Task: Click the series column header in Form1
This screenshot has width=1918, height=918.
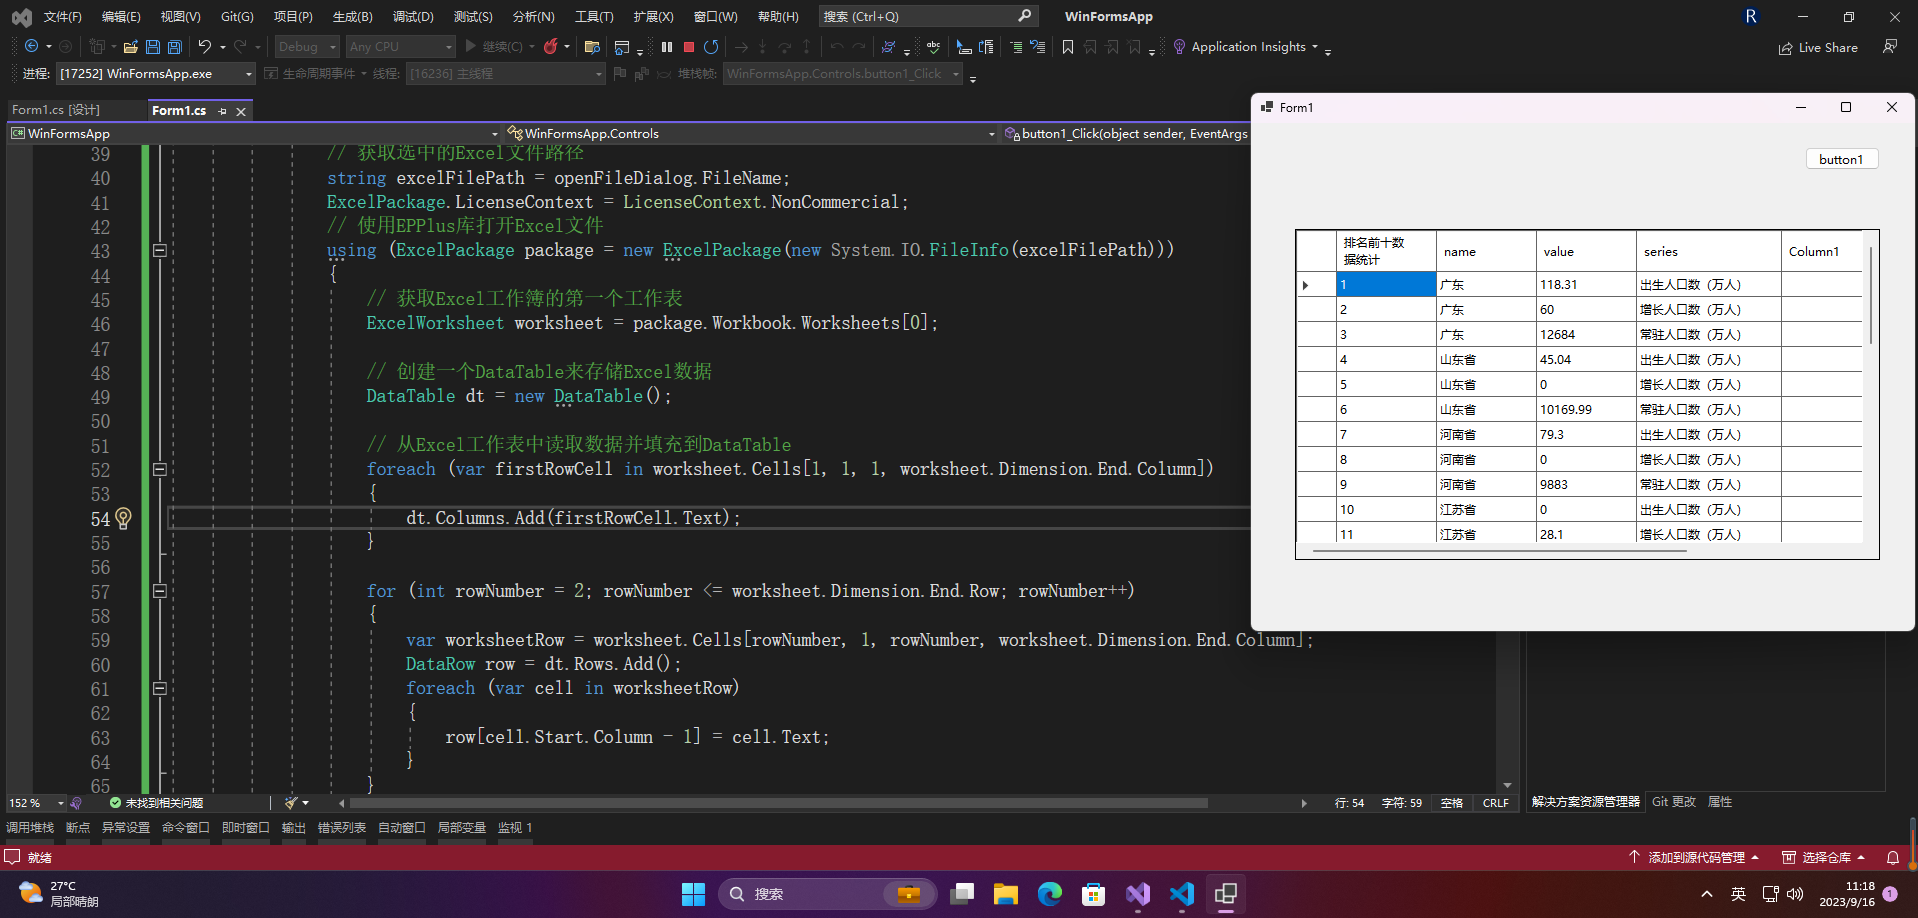Action: coord(1709,252)
